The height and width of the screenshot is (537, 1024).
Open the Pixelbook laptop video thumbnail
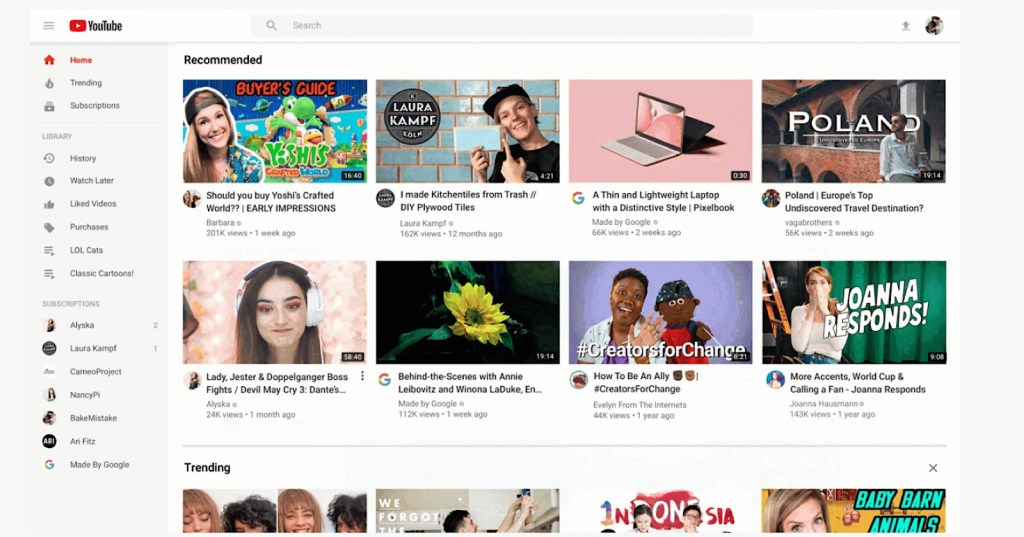click(660, 131)
